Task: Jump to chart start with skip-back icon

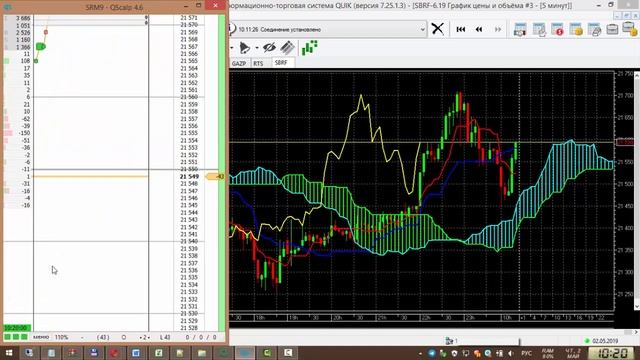Action: pos(460,29)
